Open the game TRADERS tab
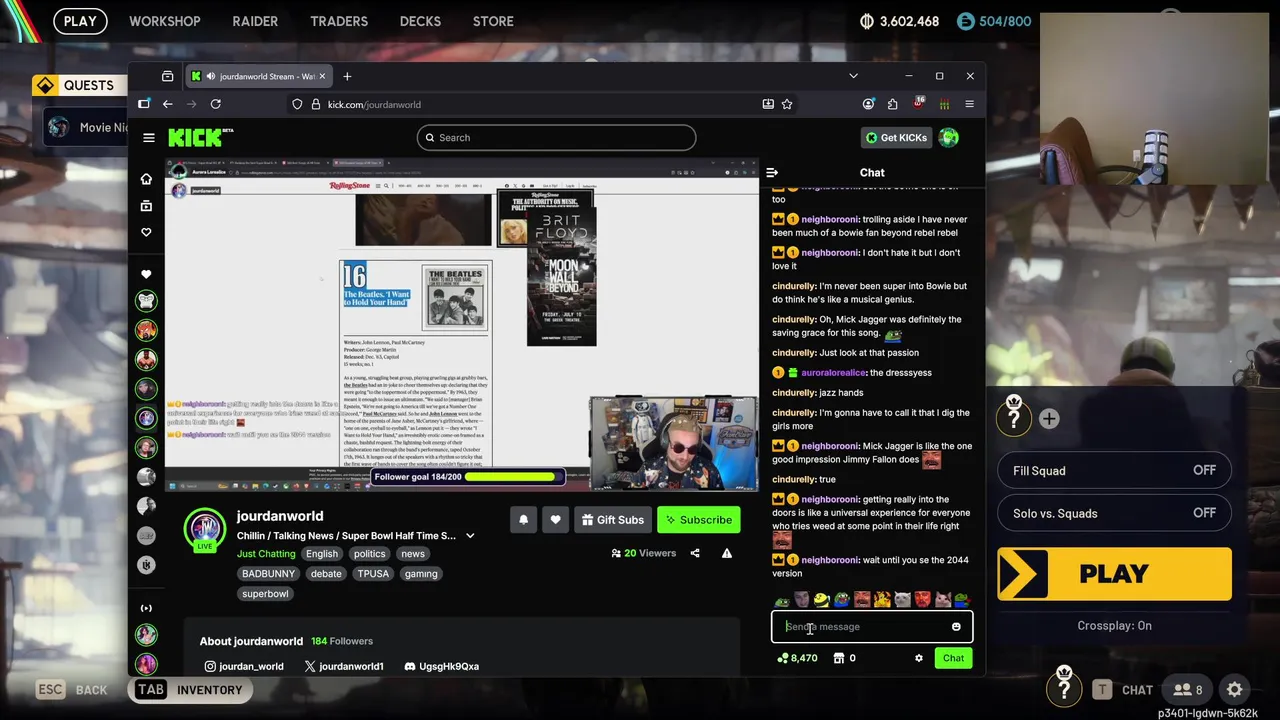This screenshot has width=1280, height=720. pos(339,21)
